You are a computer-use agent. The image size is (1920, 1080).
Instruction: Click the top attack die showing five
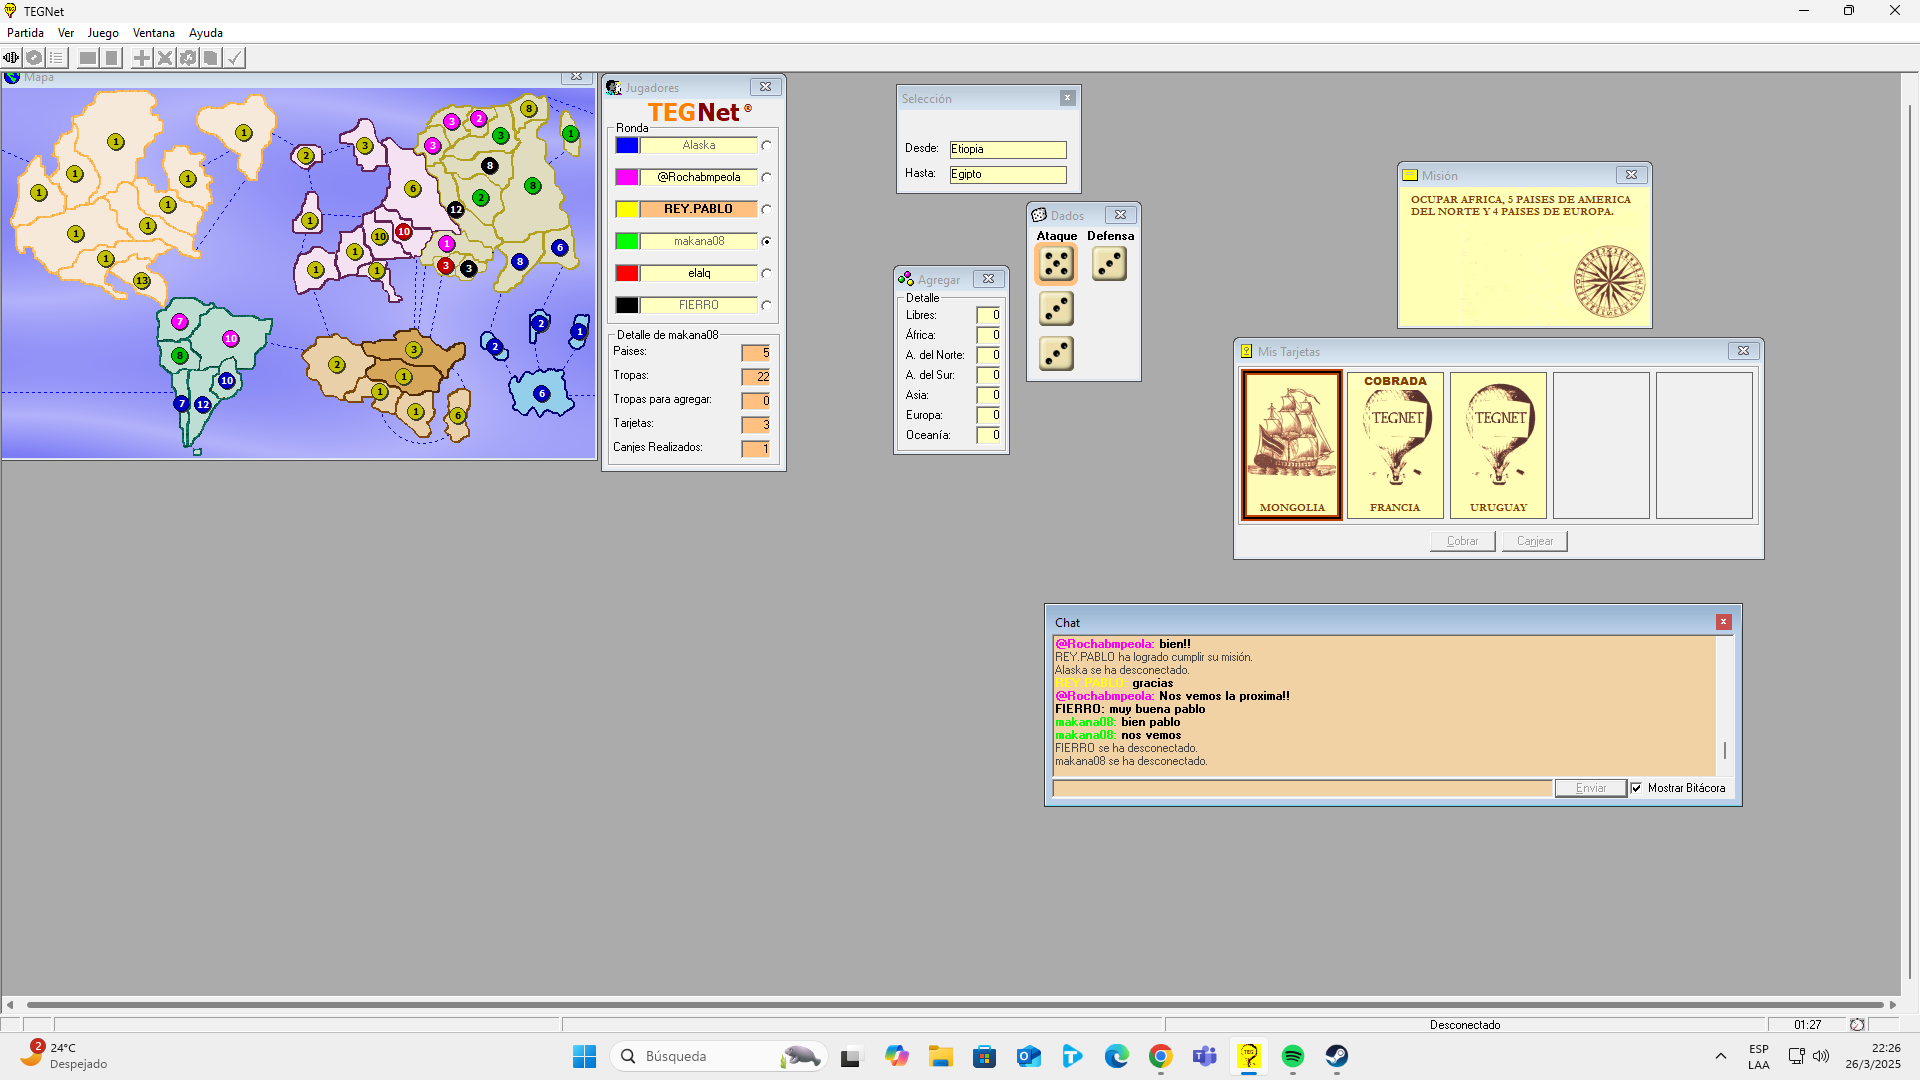[x=1056, y=264]
